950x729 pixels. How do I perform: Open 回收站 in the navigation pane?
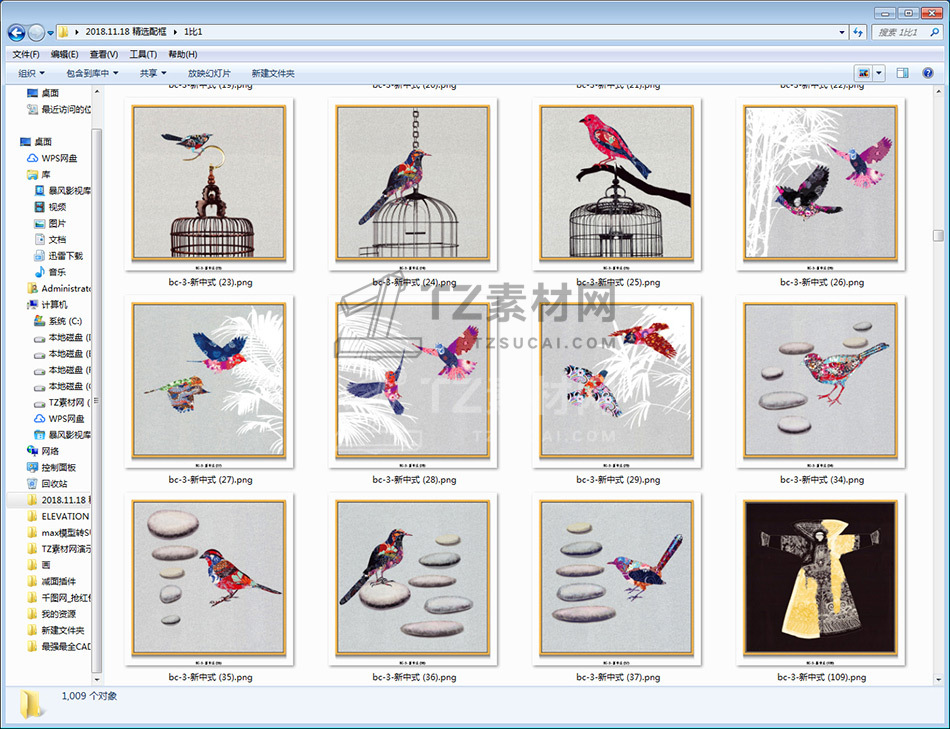[54, 483]
